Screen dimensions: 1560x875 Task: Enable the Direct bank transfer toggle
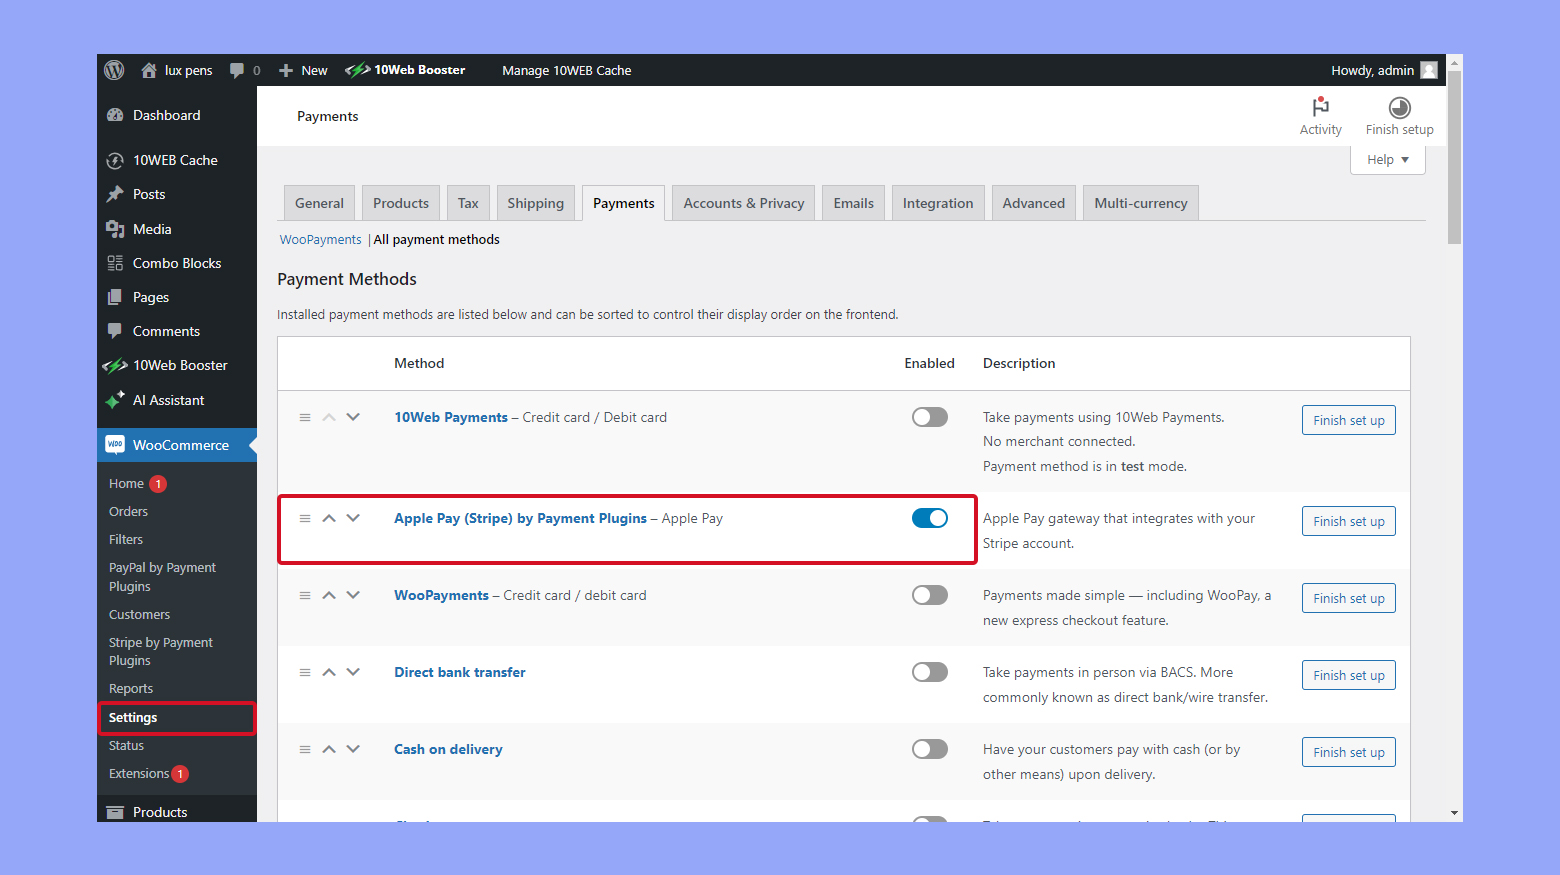point(929,672)
